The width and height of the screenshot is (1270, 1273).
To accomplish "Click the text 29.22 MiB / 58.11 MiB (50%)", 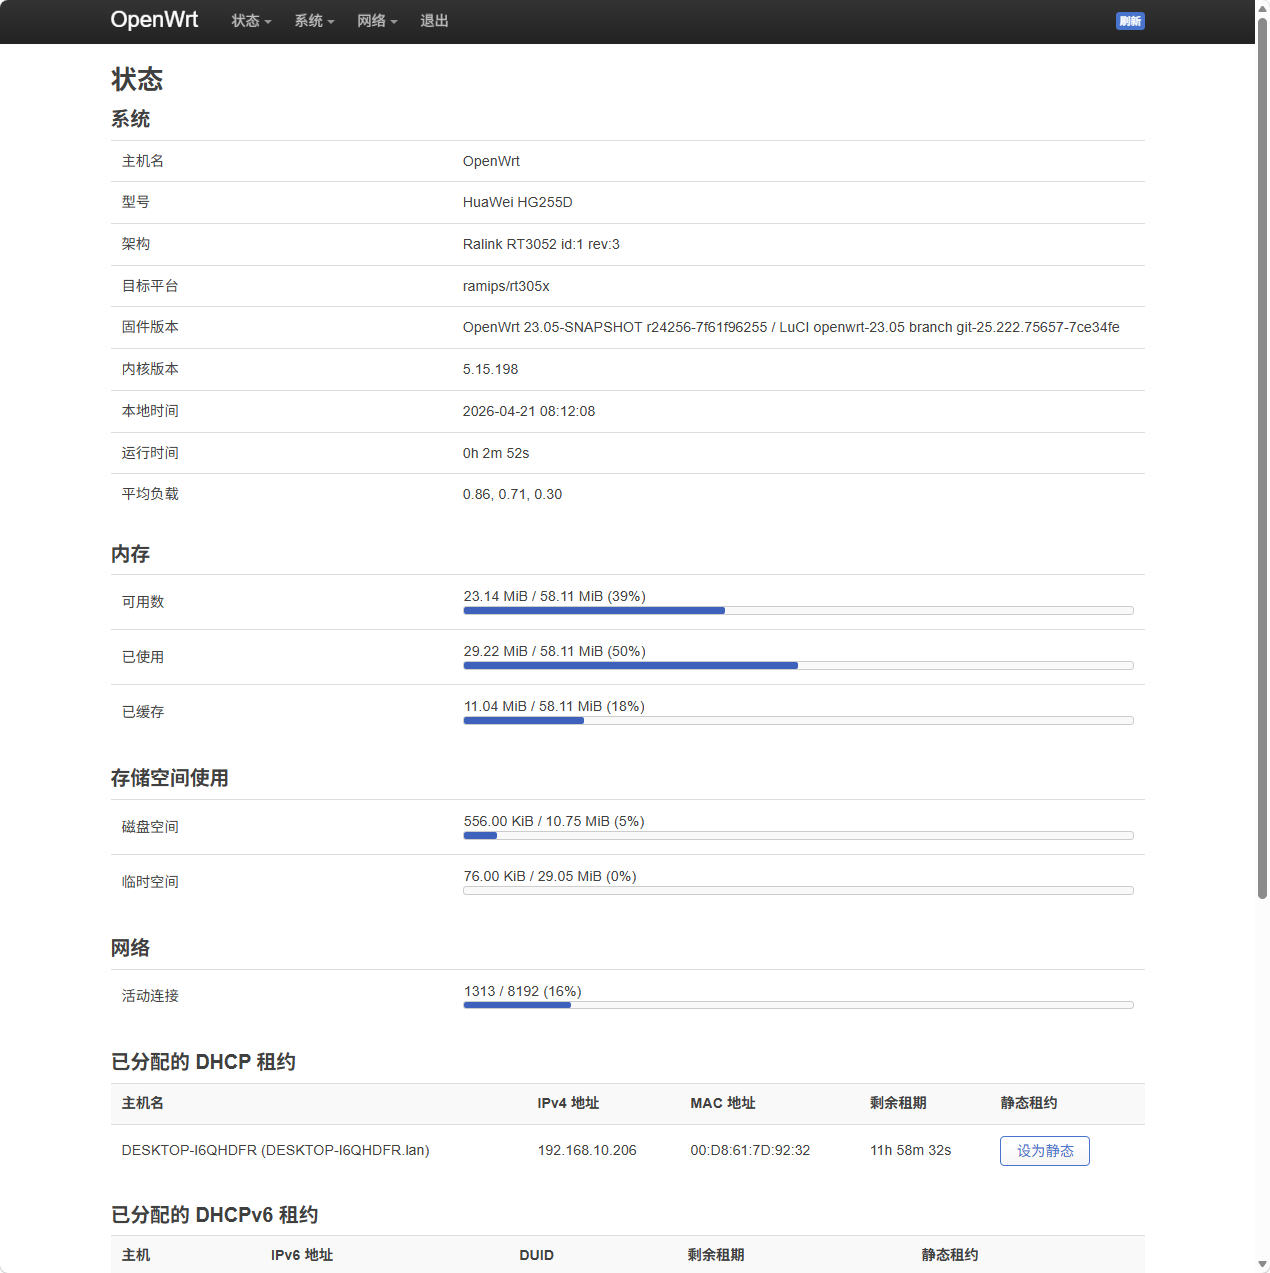I will click(x=554, y=651).
